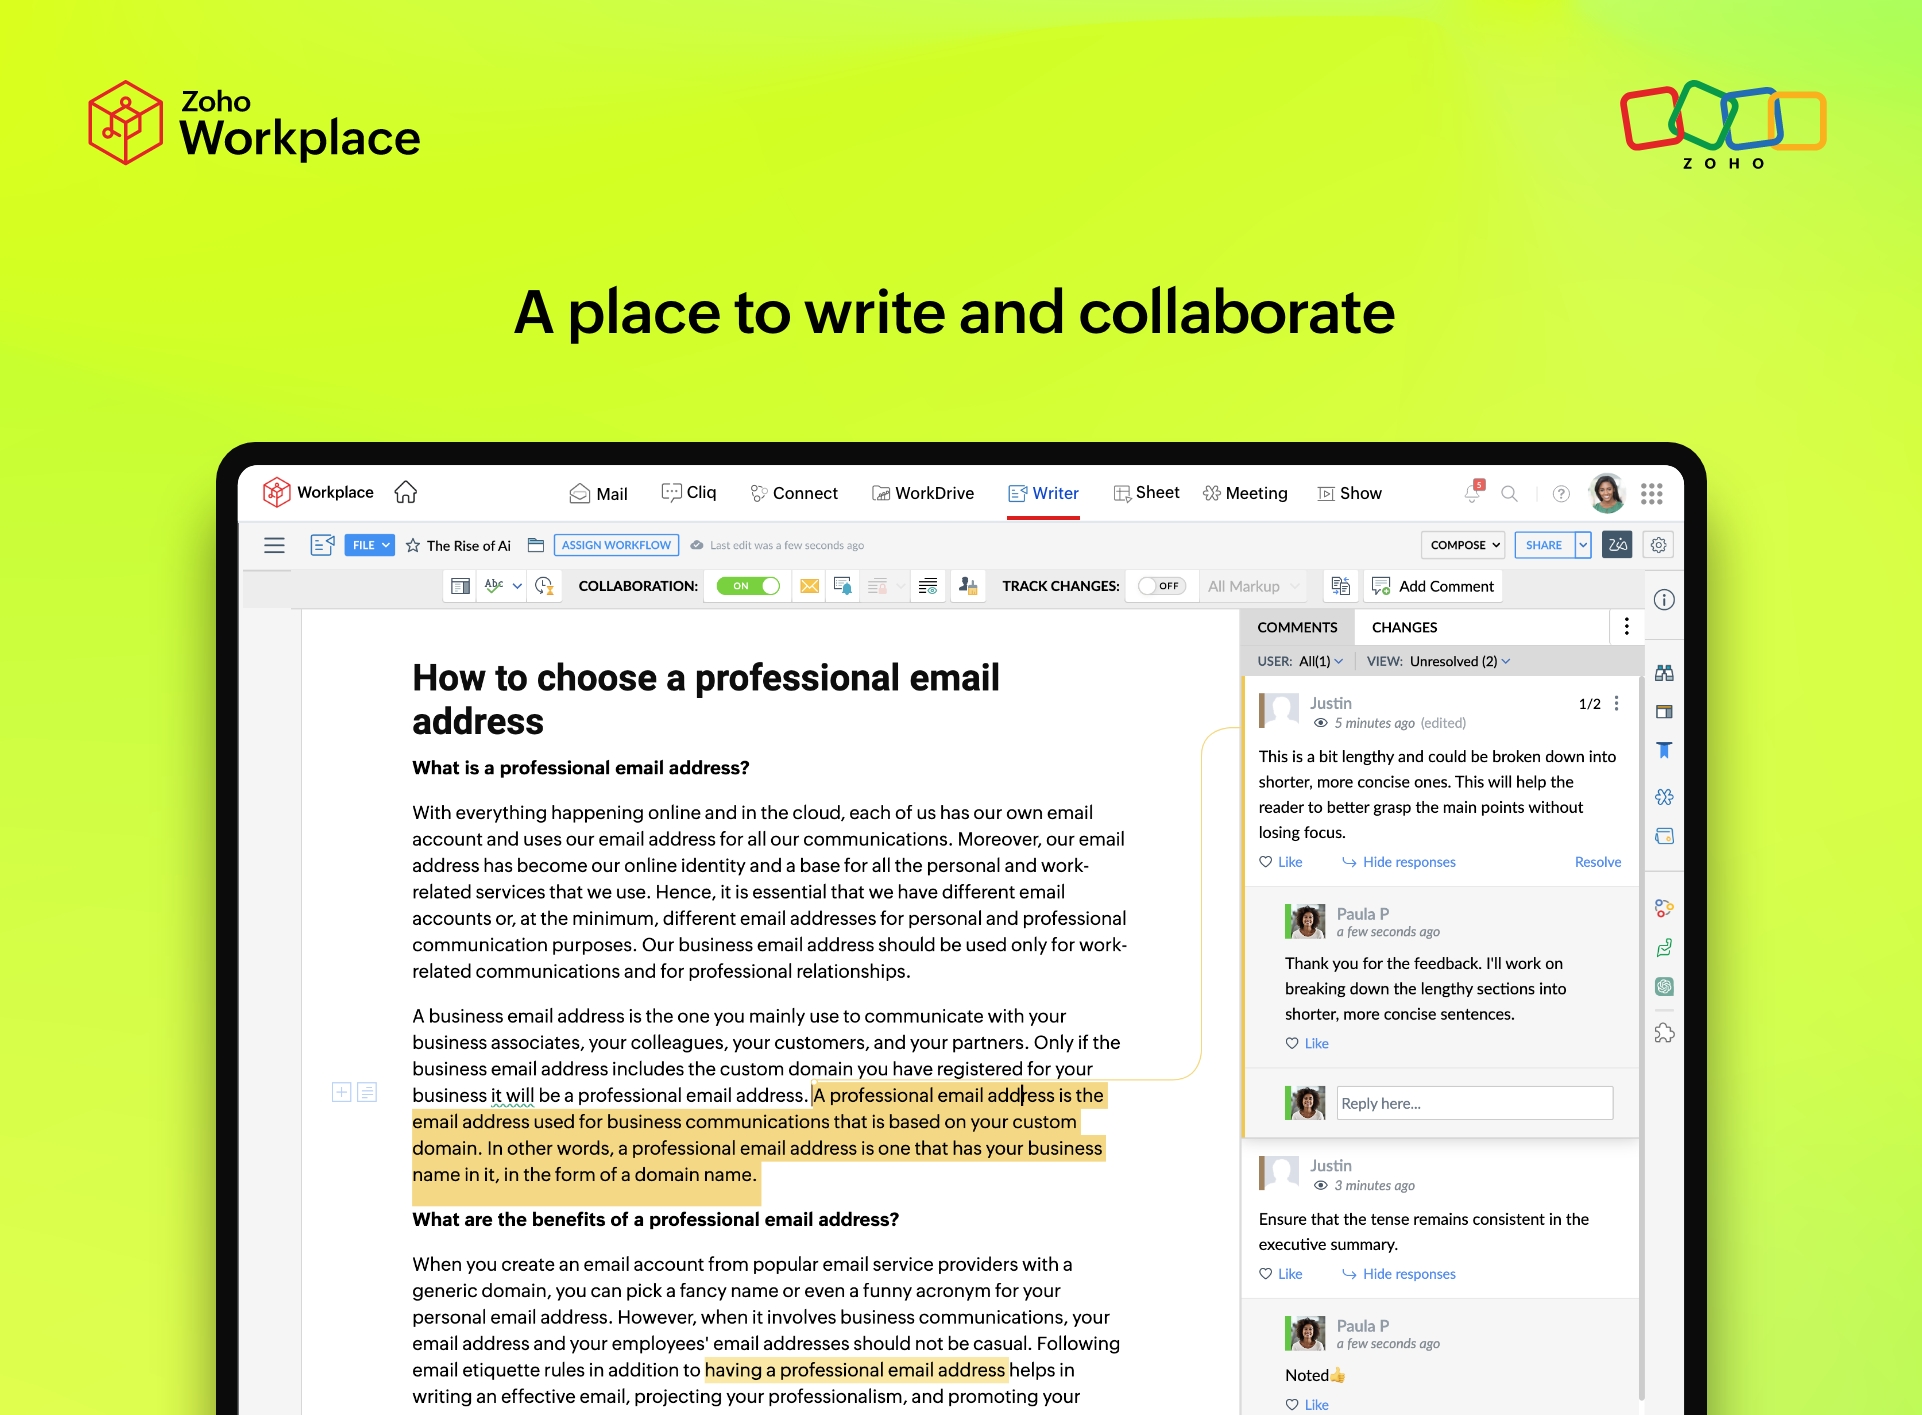Open the spell check Abc tool
This screenshot has width=1922, height=1415.
point(494,586)
